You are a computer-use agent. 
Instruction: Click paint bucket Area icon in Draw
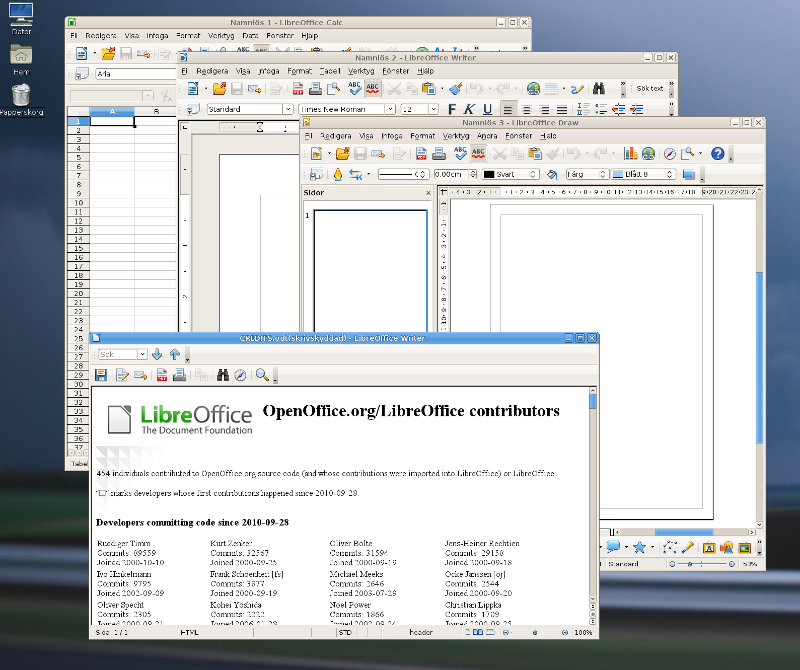[552, 175]
